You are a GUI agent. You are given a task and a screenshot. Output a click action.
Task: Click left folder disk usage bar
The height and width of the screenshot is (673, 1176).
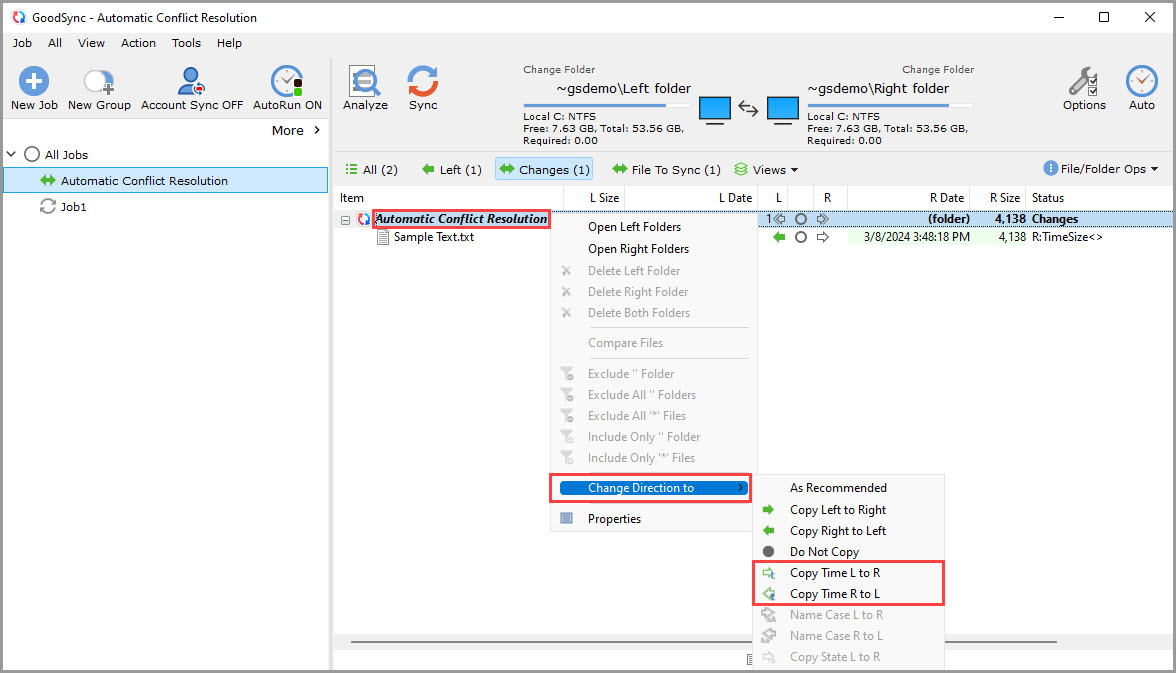click(x=606, y=105)
